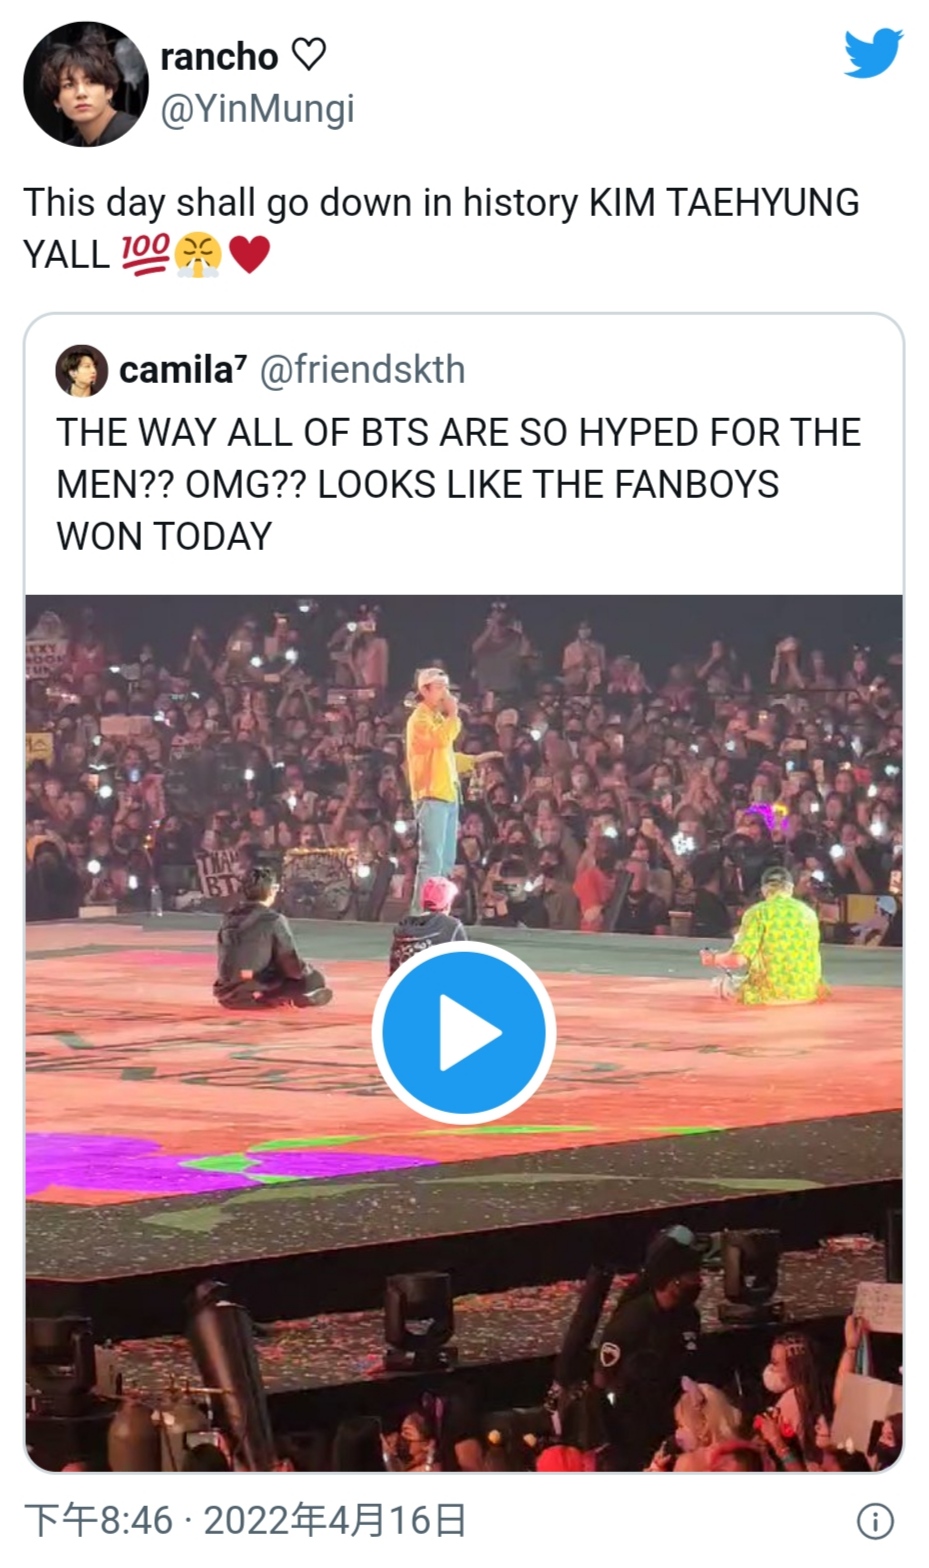Play the quoted tweet video
Screen dimensions: 929x1568
pyautogui.click(x=464, y=1032)
